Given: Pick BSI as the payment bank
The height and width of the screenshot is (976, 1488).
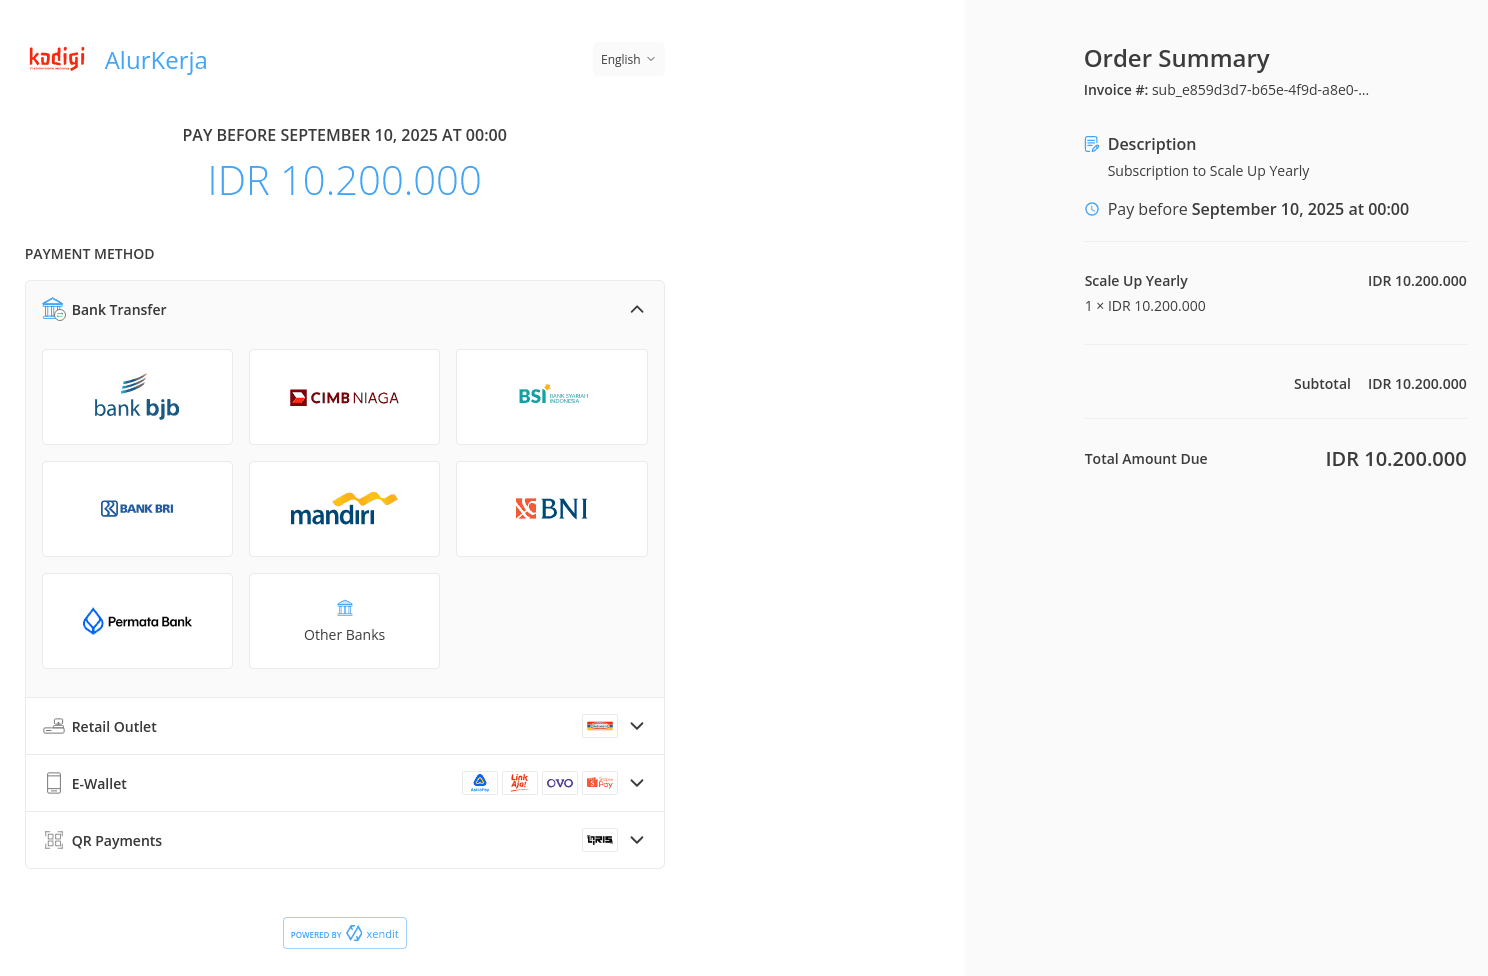Looking at the screenshot, I should [551, 397].
